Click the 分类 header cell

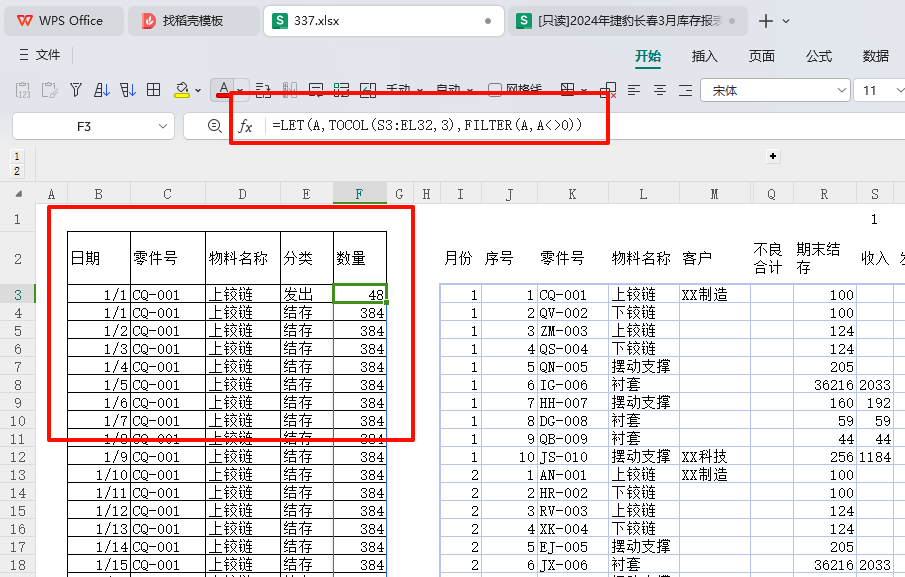[307, 258]
